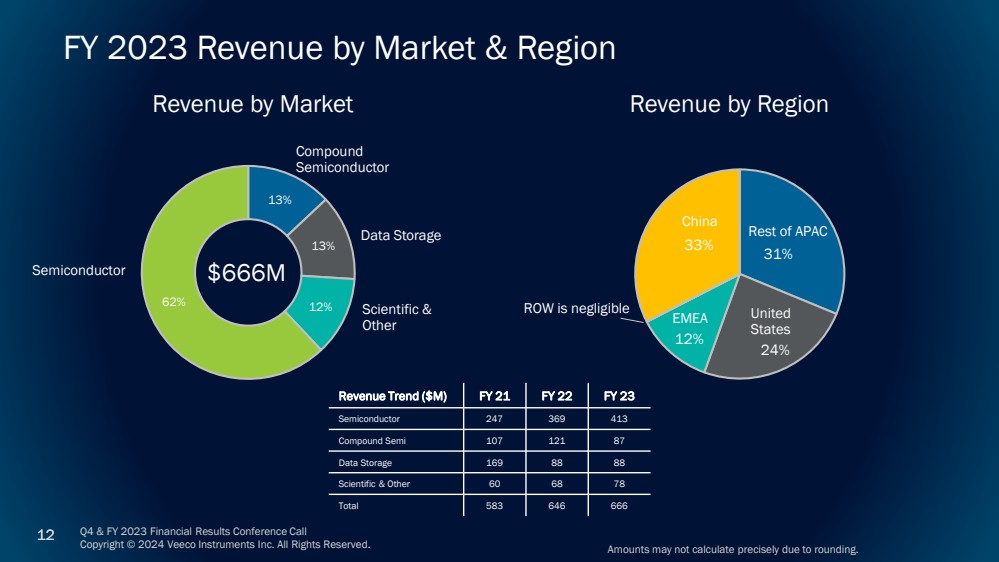Click the slide title FY 2023 Revenue

coord(339,47)
